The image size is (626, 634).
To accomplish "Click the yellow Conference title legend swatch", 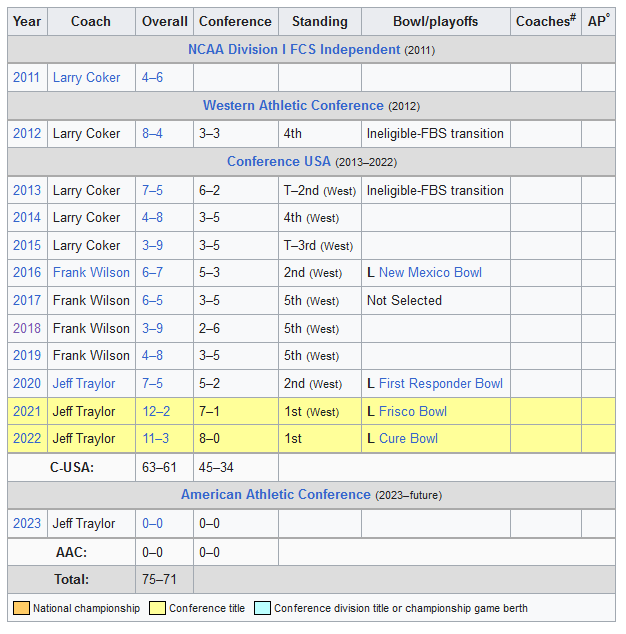I will [x=157, y=608].
